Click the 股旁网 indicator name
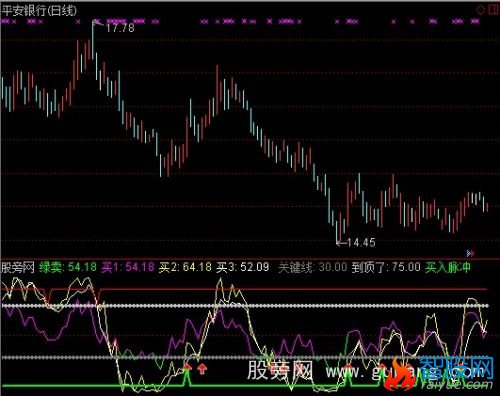 click(18, 267)
